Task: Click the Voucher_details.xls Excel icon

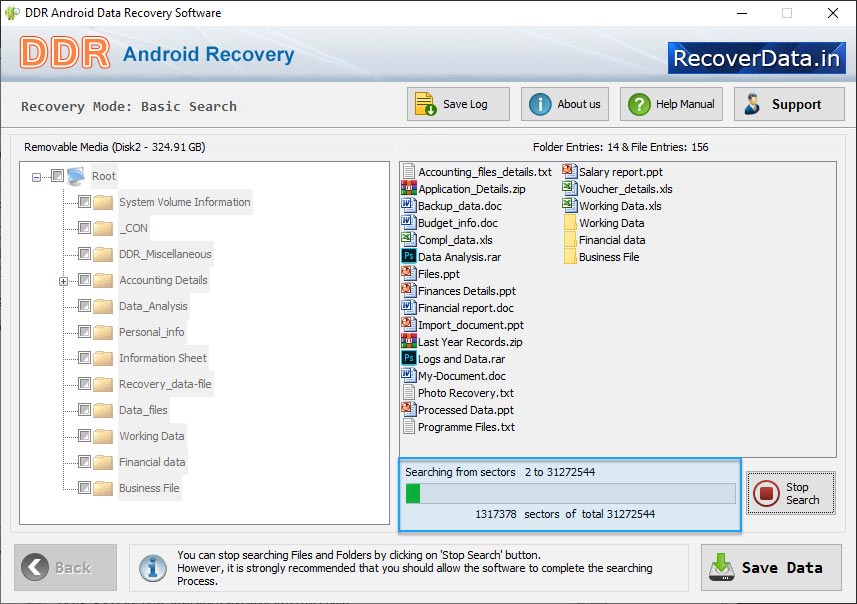Action: point(570,189)
